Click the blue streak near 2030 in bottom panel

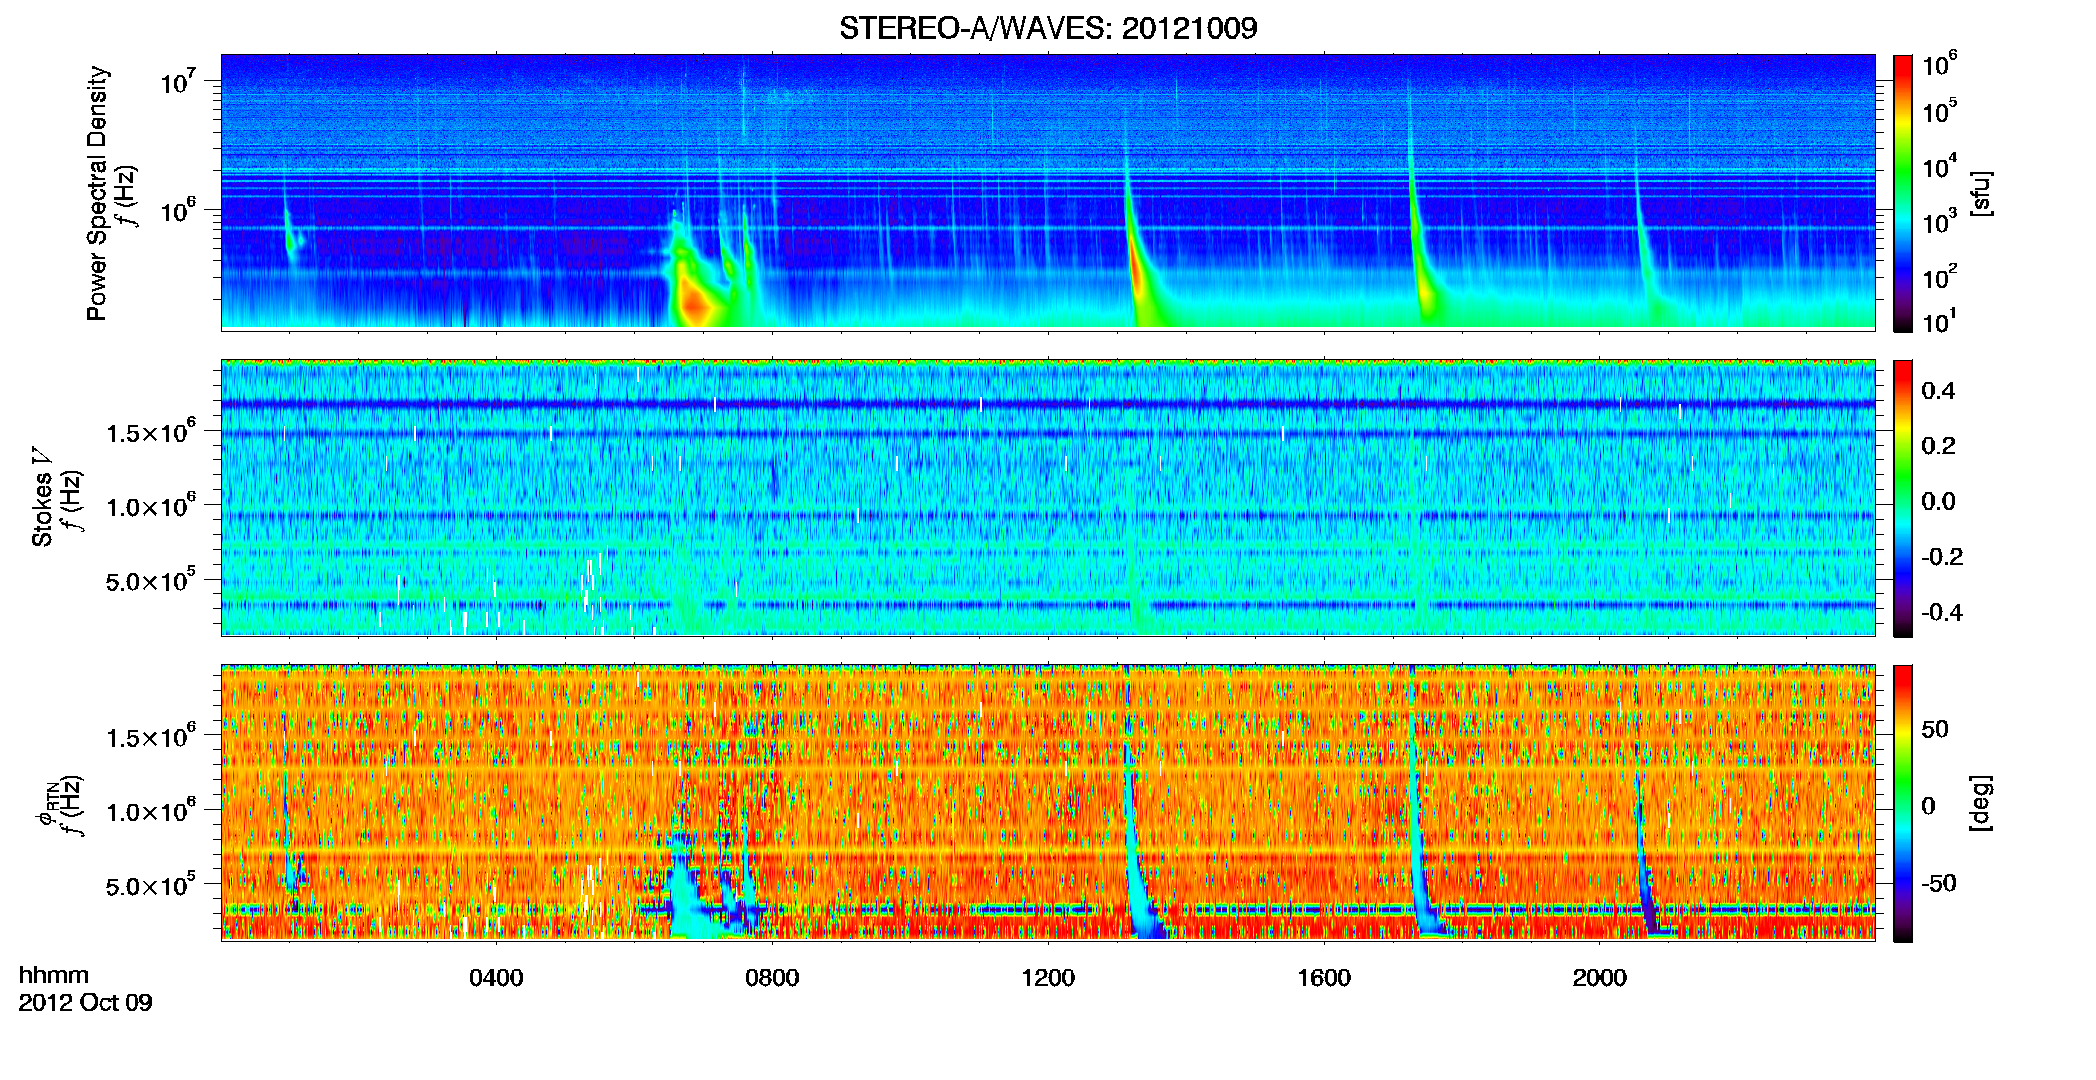(1644, 860)
